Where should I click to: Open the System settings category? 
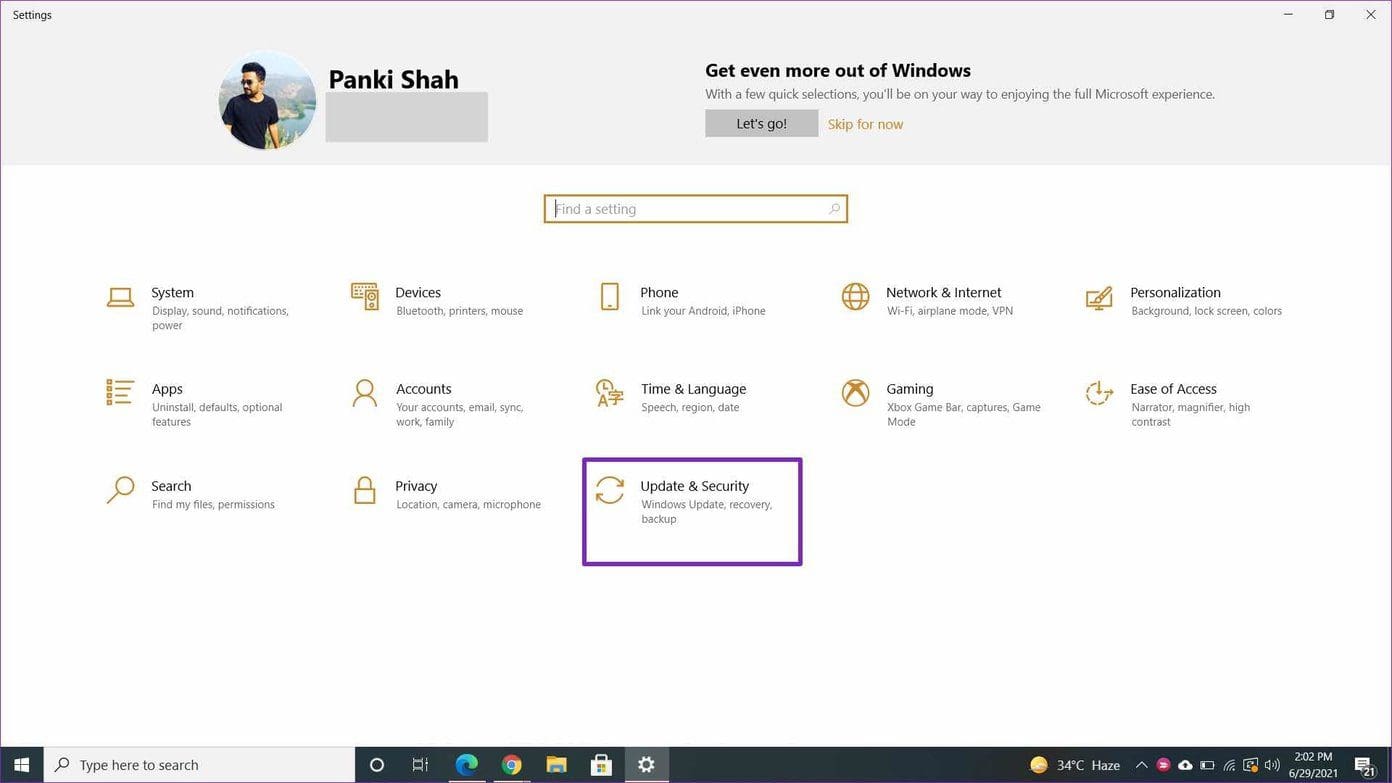(x=198, y=309)
